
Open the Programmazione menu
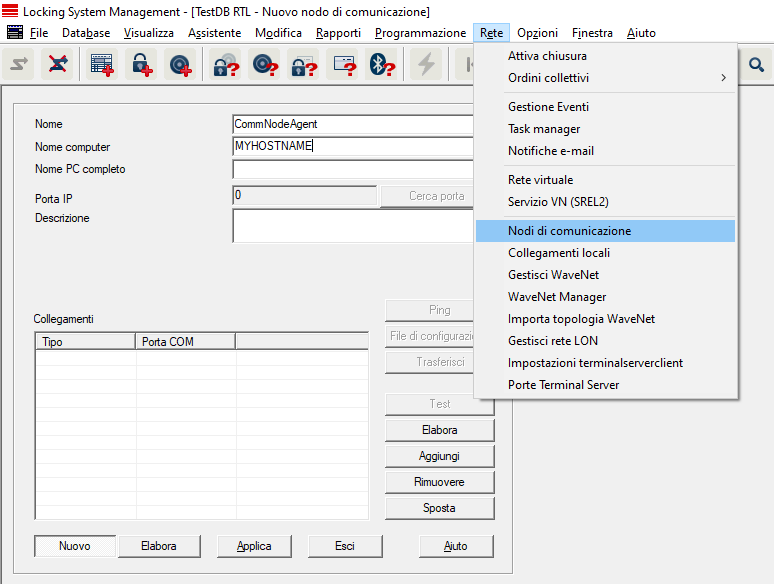point(420,33)
